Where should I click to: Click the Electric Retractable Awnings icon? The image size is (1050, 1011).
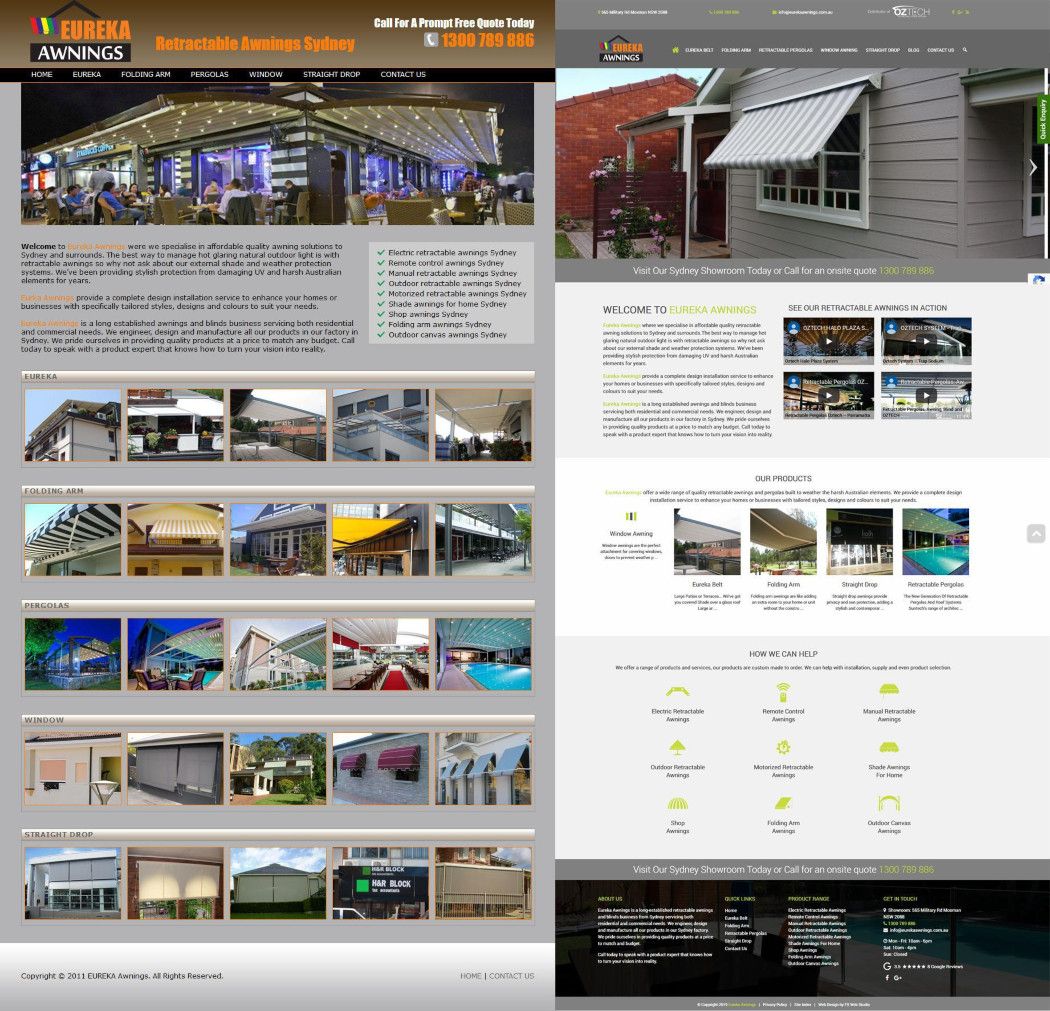click(677, 692)
